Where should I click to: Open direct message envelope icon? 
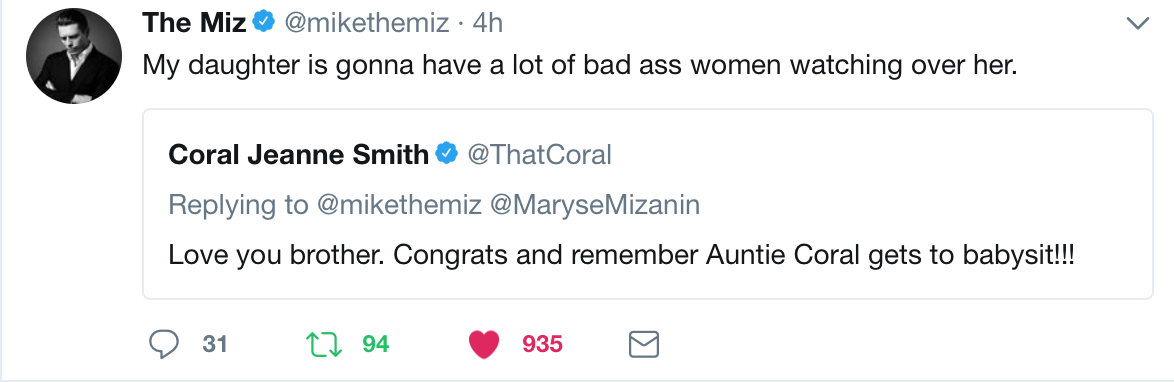tap(643, 345)
